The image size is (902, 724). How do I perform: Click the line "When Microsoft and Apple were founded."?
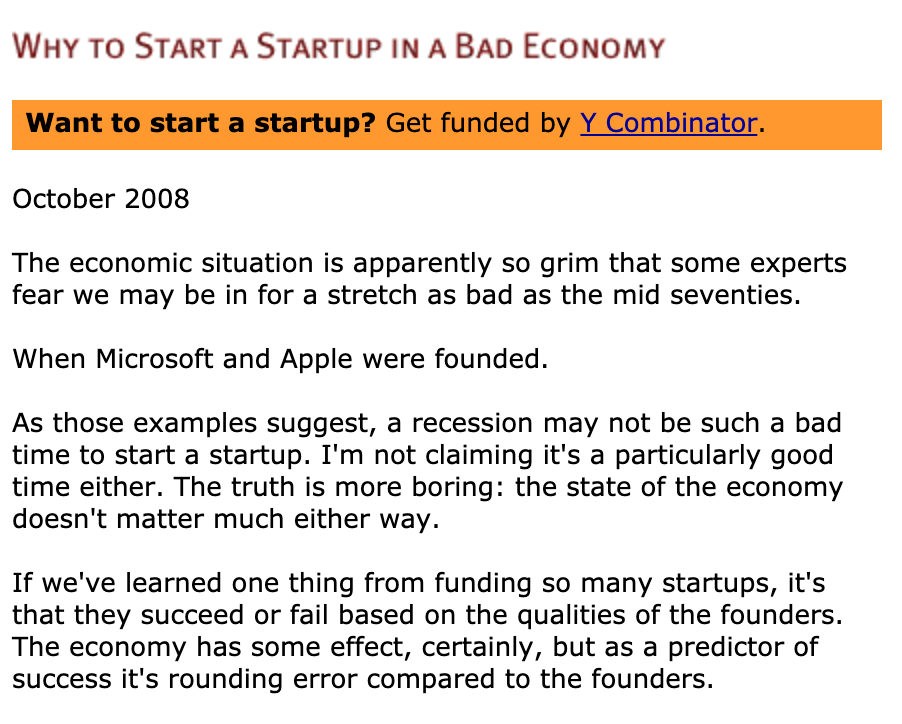[280, 358]
